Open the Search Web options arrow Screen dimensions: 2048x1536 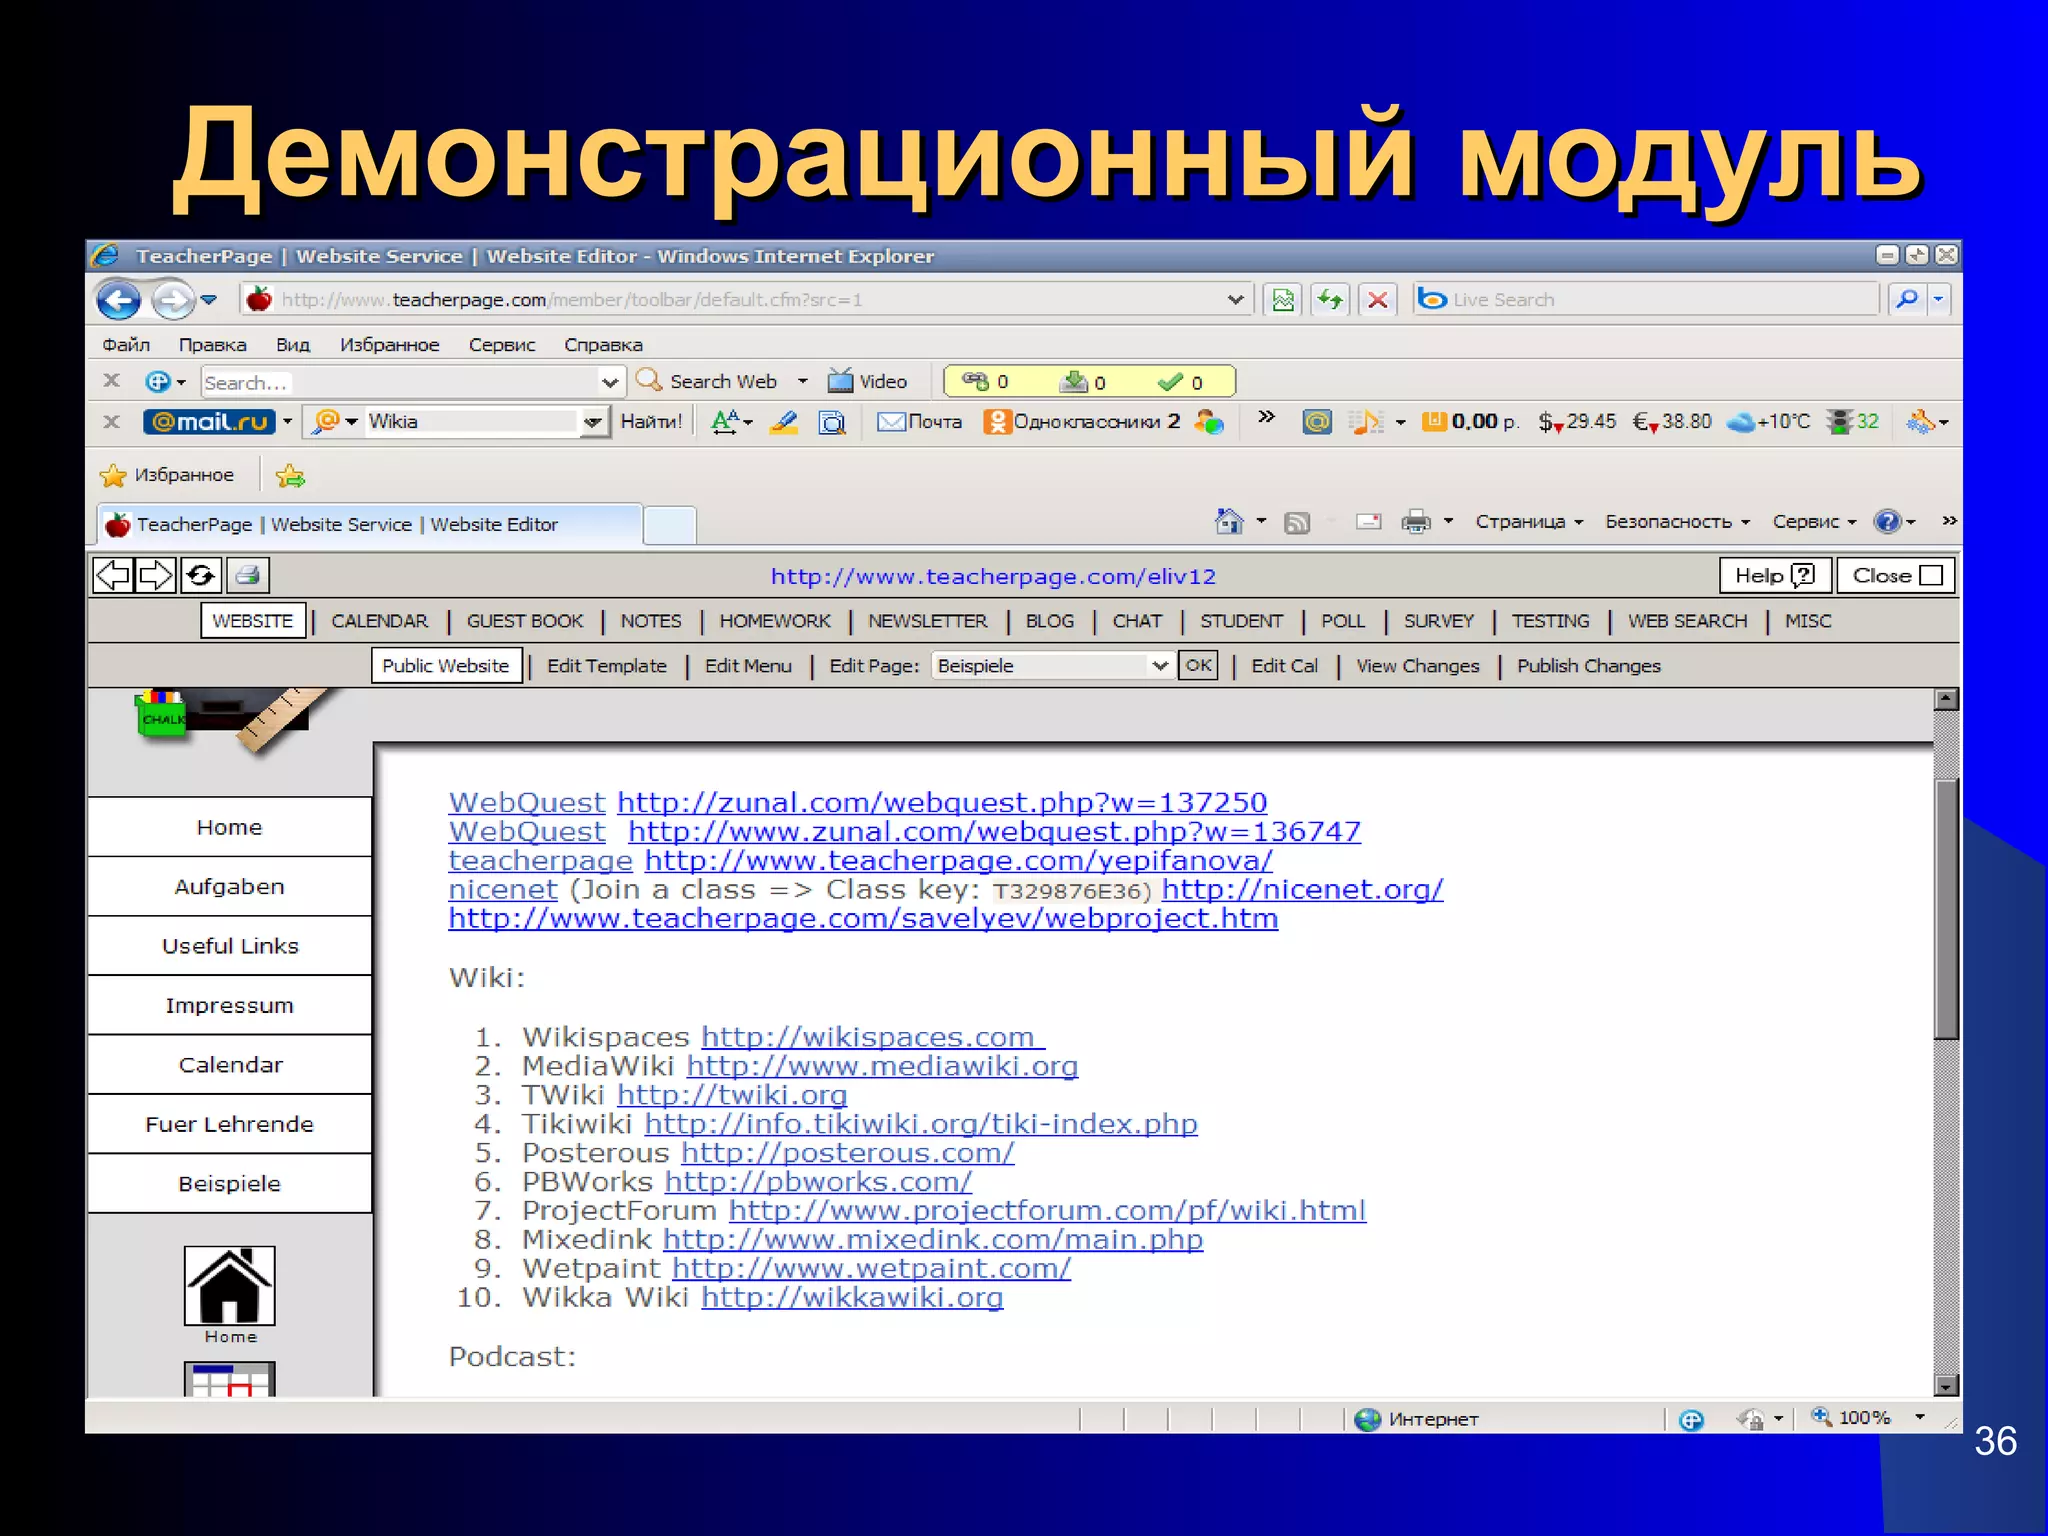coord(802,381)
